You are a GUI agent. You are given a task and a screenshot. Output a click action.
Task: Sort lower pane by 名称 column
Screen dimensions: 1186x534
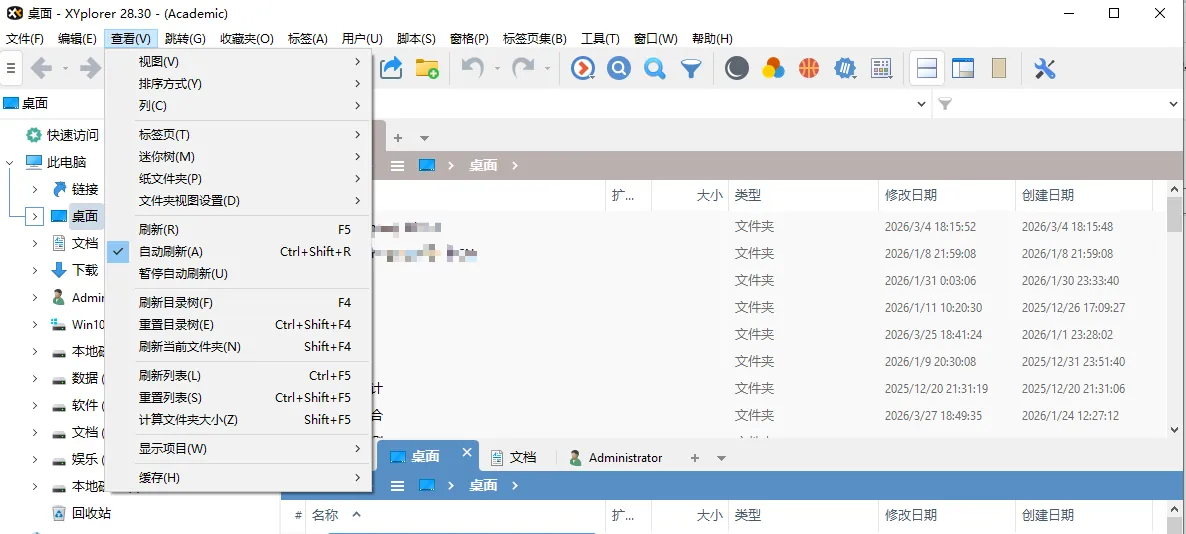pos(456,515)
